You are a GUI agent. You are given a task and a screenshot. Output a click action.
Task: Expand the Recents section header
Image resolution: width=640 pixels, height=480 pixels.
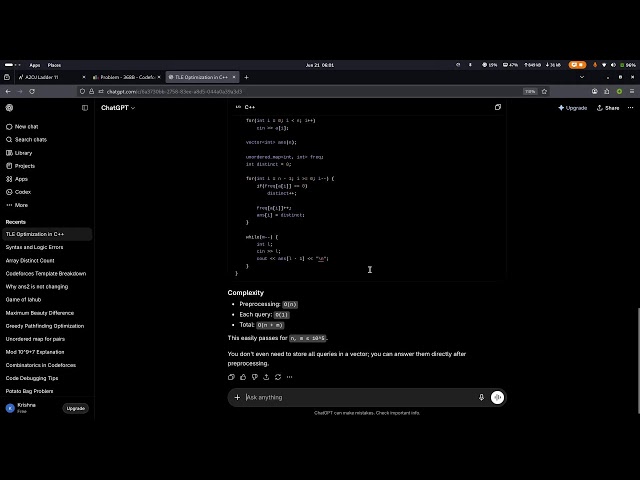pyautogui.click(x=16, y=222)
